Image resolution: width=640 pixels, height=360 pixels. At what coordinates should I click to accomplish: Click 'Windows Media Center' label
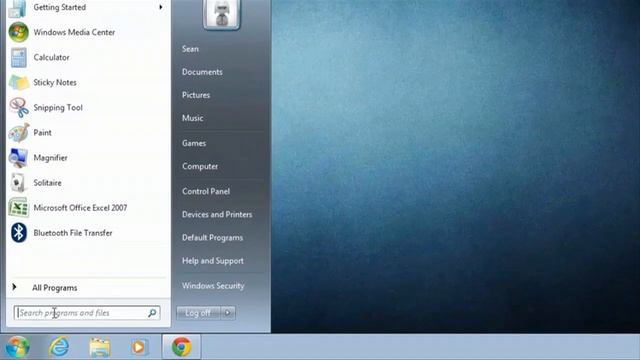coord(74,32)
